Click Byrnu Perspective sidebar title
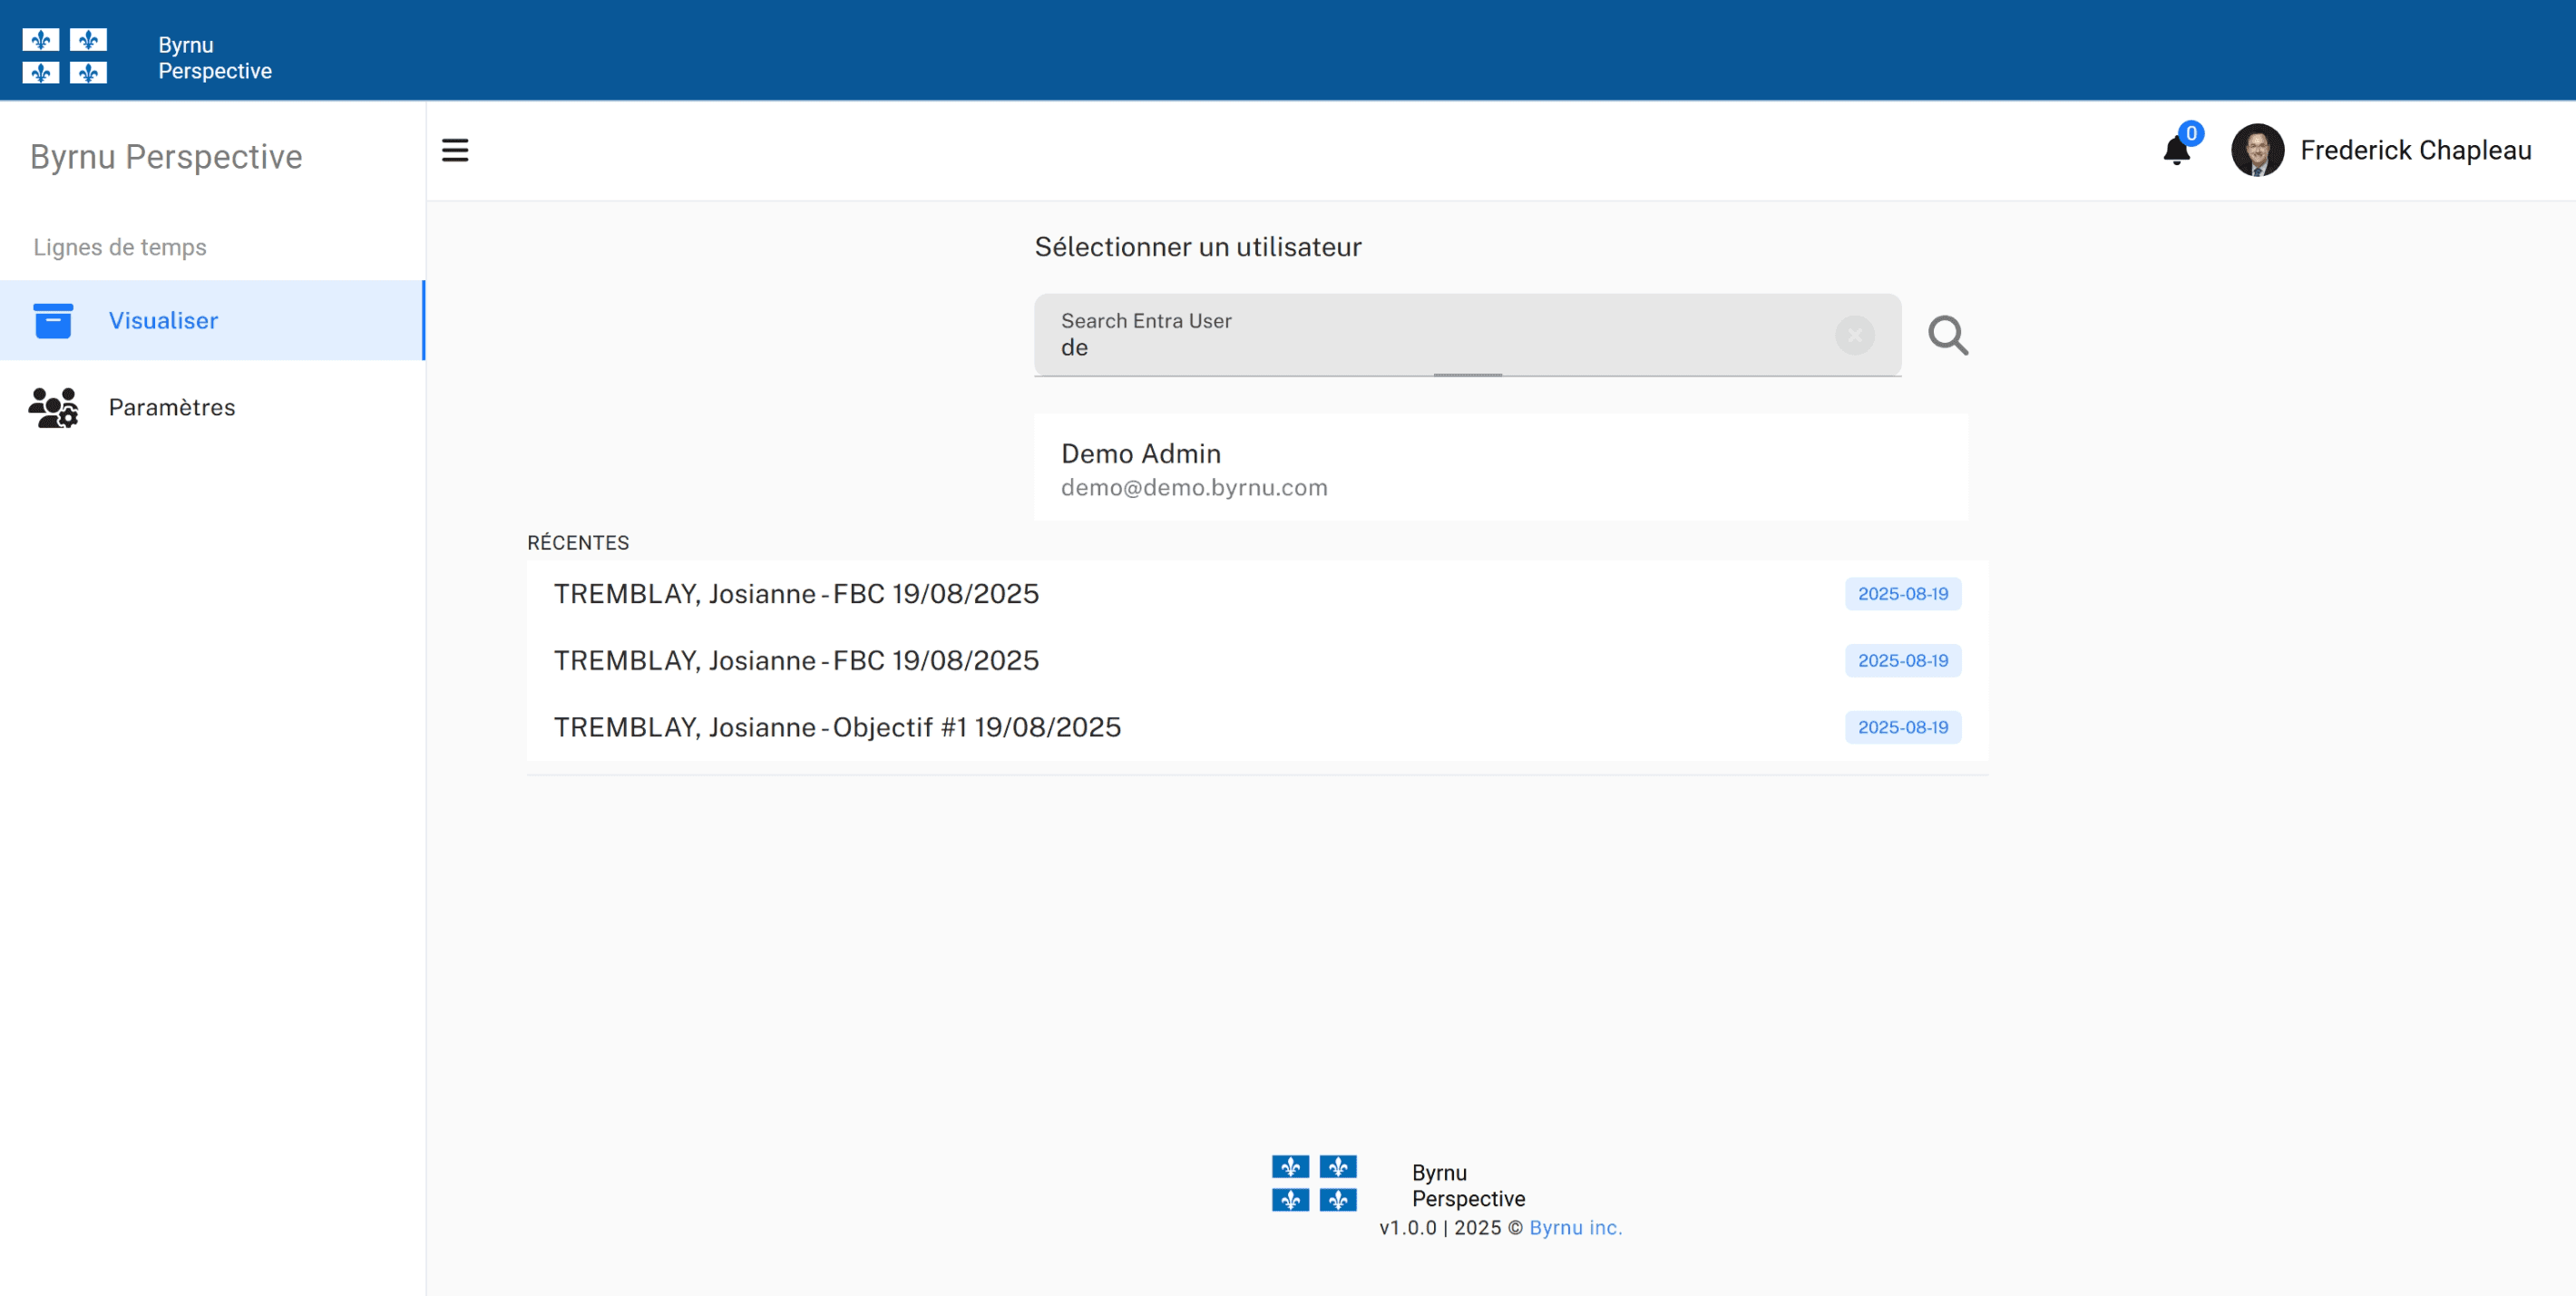 [166, 157]
